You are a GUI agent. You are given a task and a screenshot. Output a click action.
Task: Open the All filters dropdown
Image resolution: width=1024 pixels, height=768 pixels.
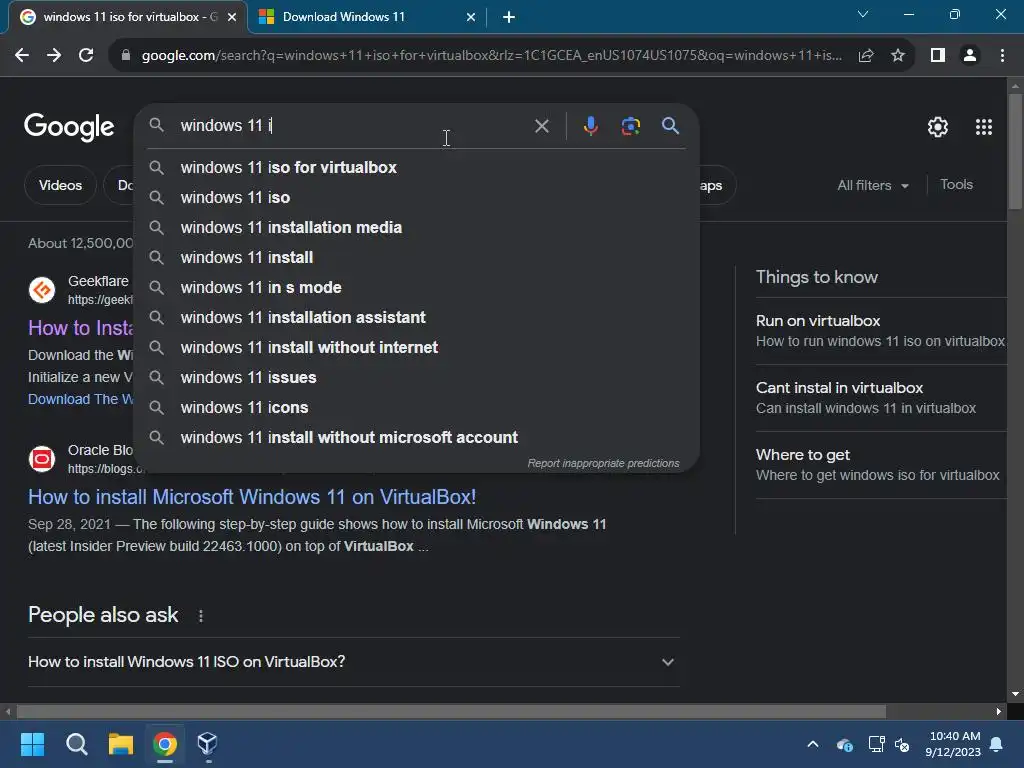[873, 185]
